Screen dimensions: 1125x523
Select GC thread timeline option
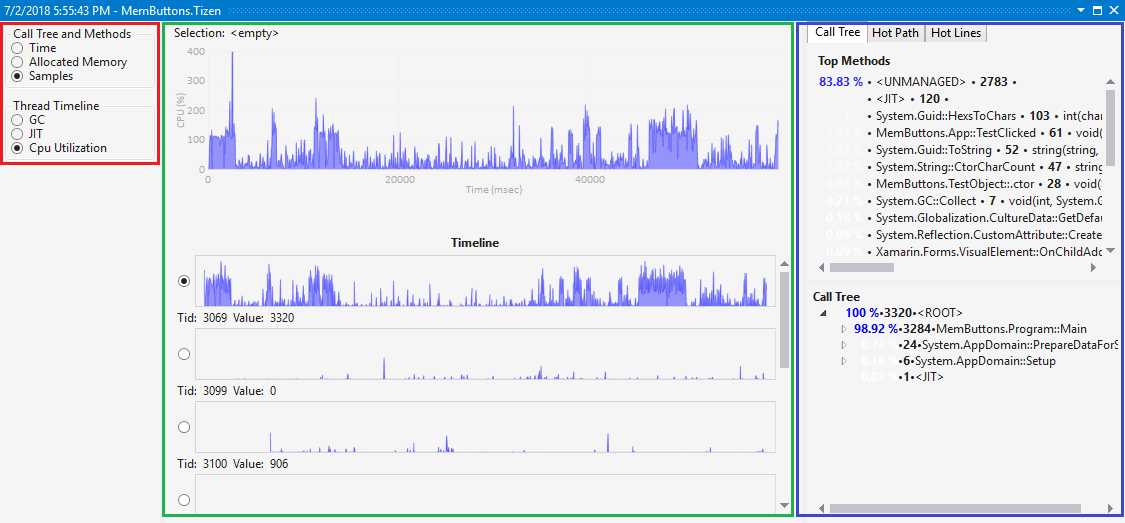click(17, 120)
